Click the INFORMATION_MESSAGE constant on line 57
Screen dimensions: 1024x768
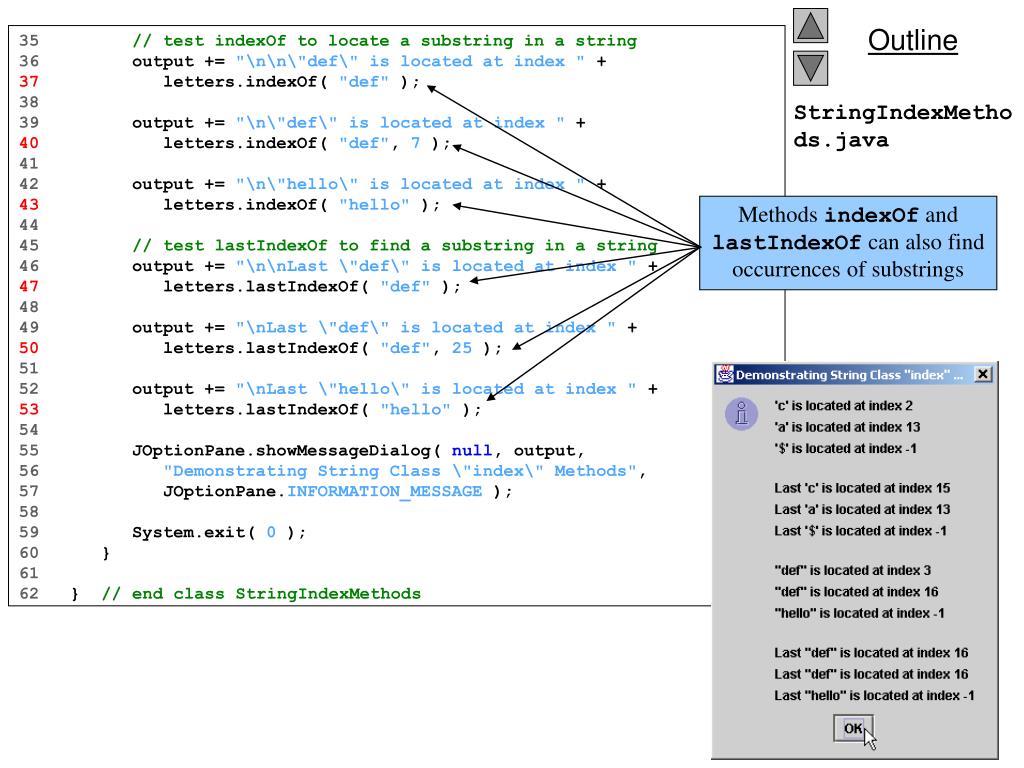point(384,491)
